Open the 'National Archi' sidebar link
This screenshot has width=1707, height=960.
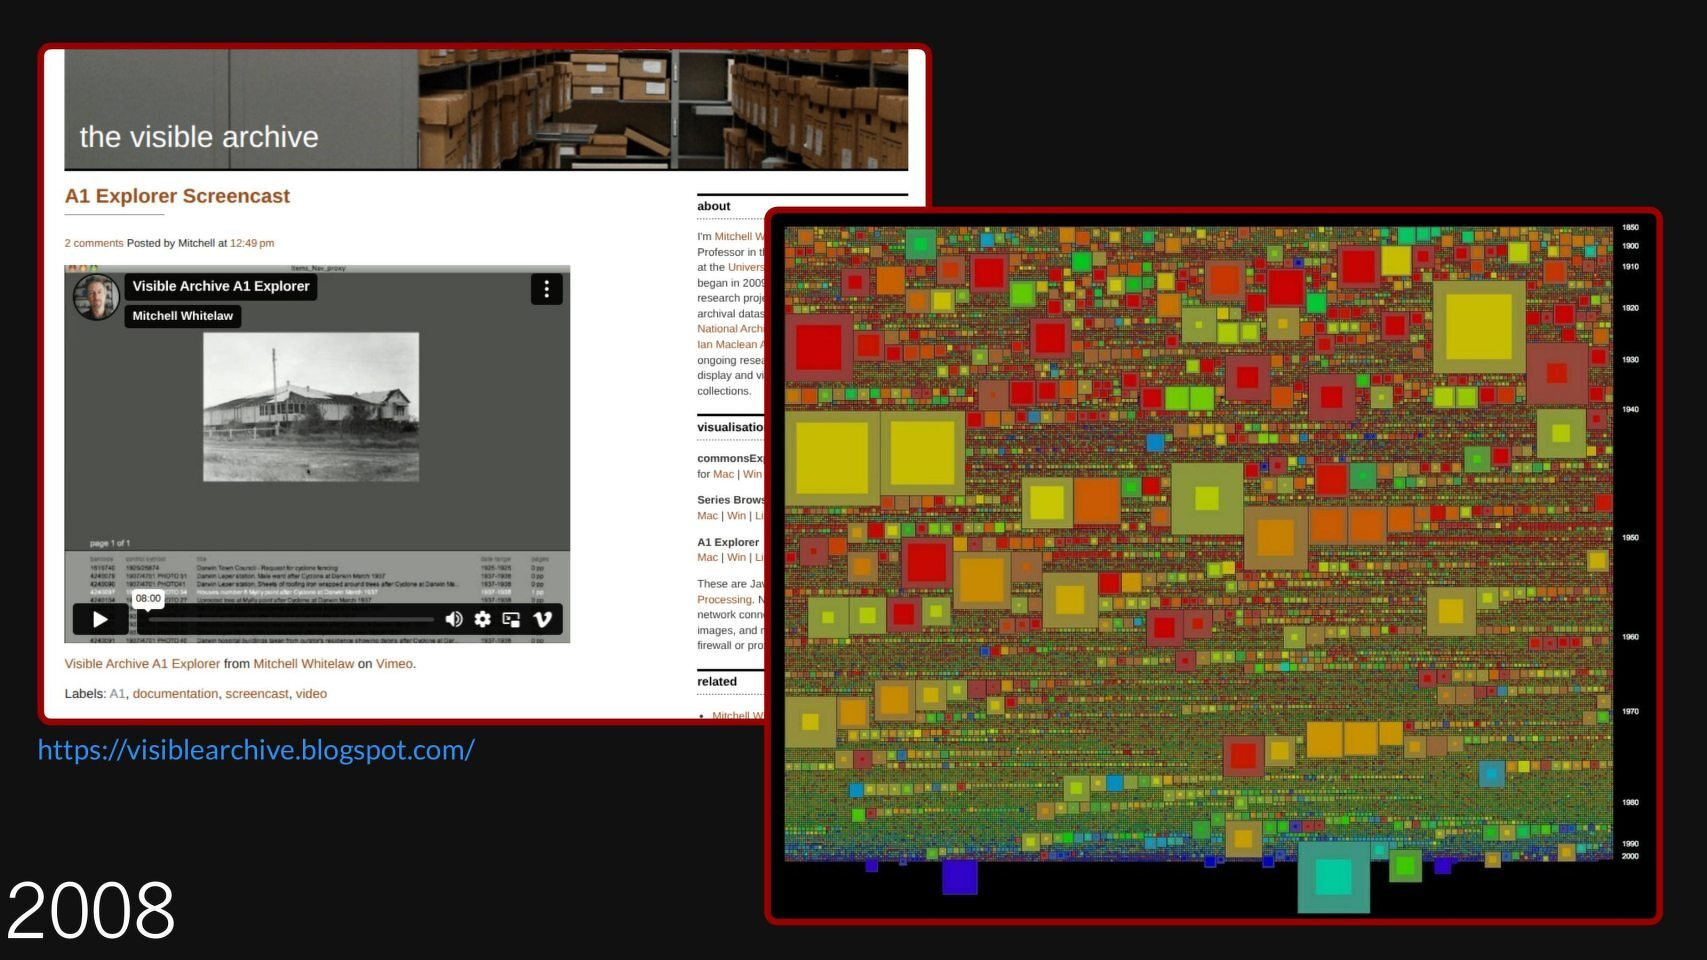[x=731, y=329]
